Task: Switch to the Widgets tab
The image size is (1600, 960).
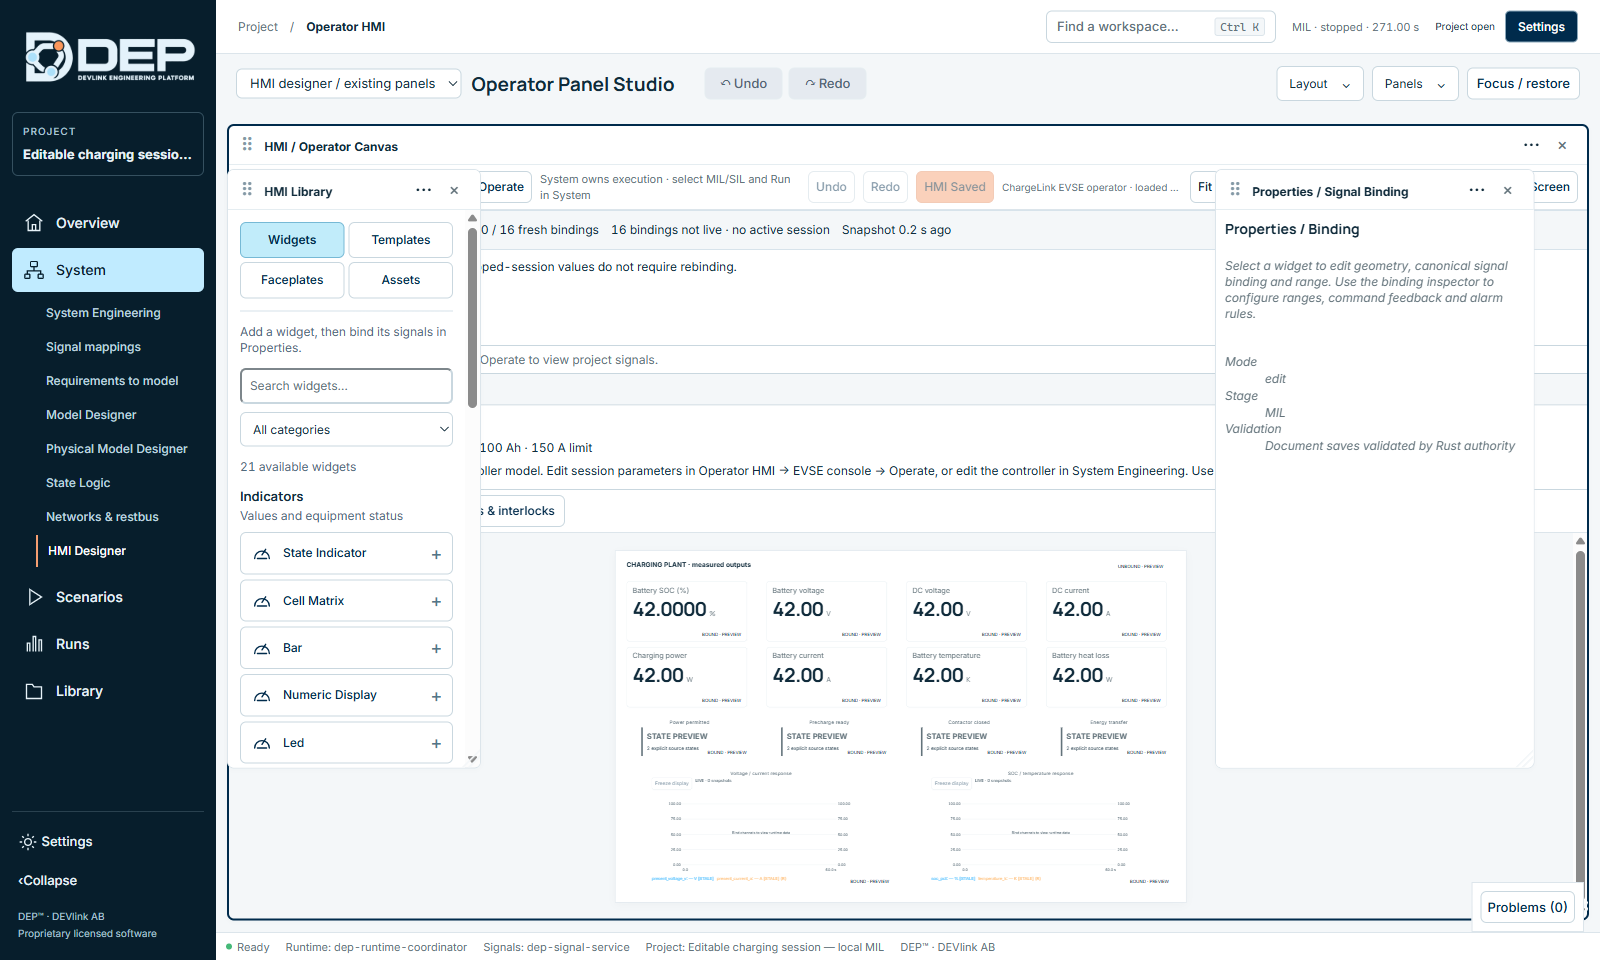Action: pyautogui.click(x=292, y=240)
